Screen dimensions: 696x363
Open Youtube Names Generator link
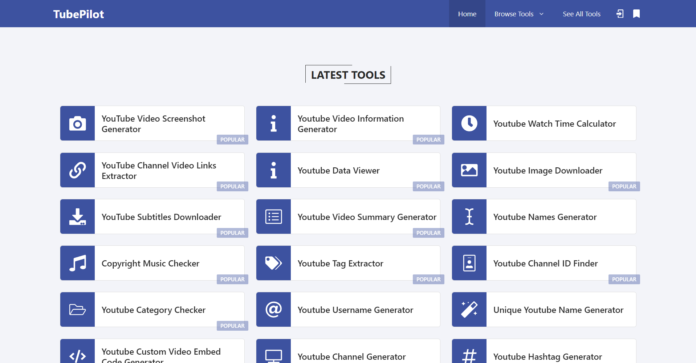pyautogui.click(x=545, y=217)
